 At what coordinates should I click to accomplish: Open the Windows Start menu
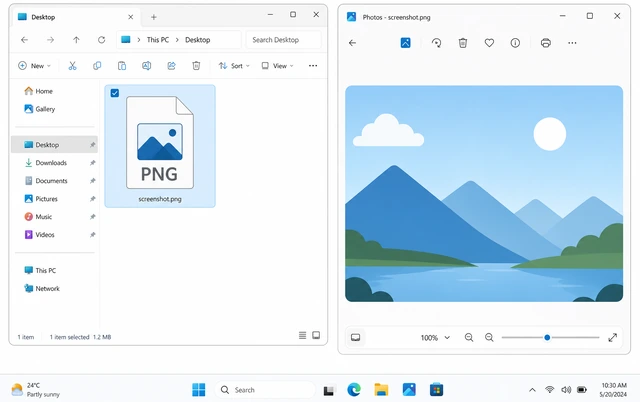tap(199, 390)
